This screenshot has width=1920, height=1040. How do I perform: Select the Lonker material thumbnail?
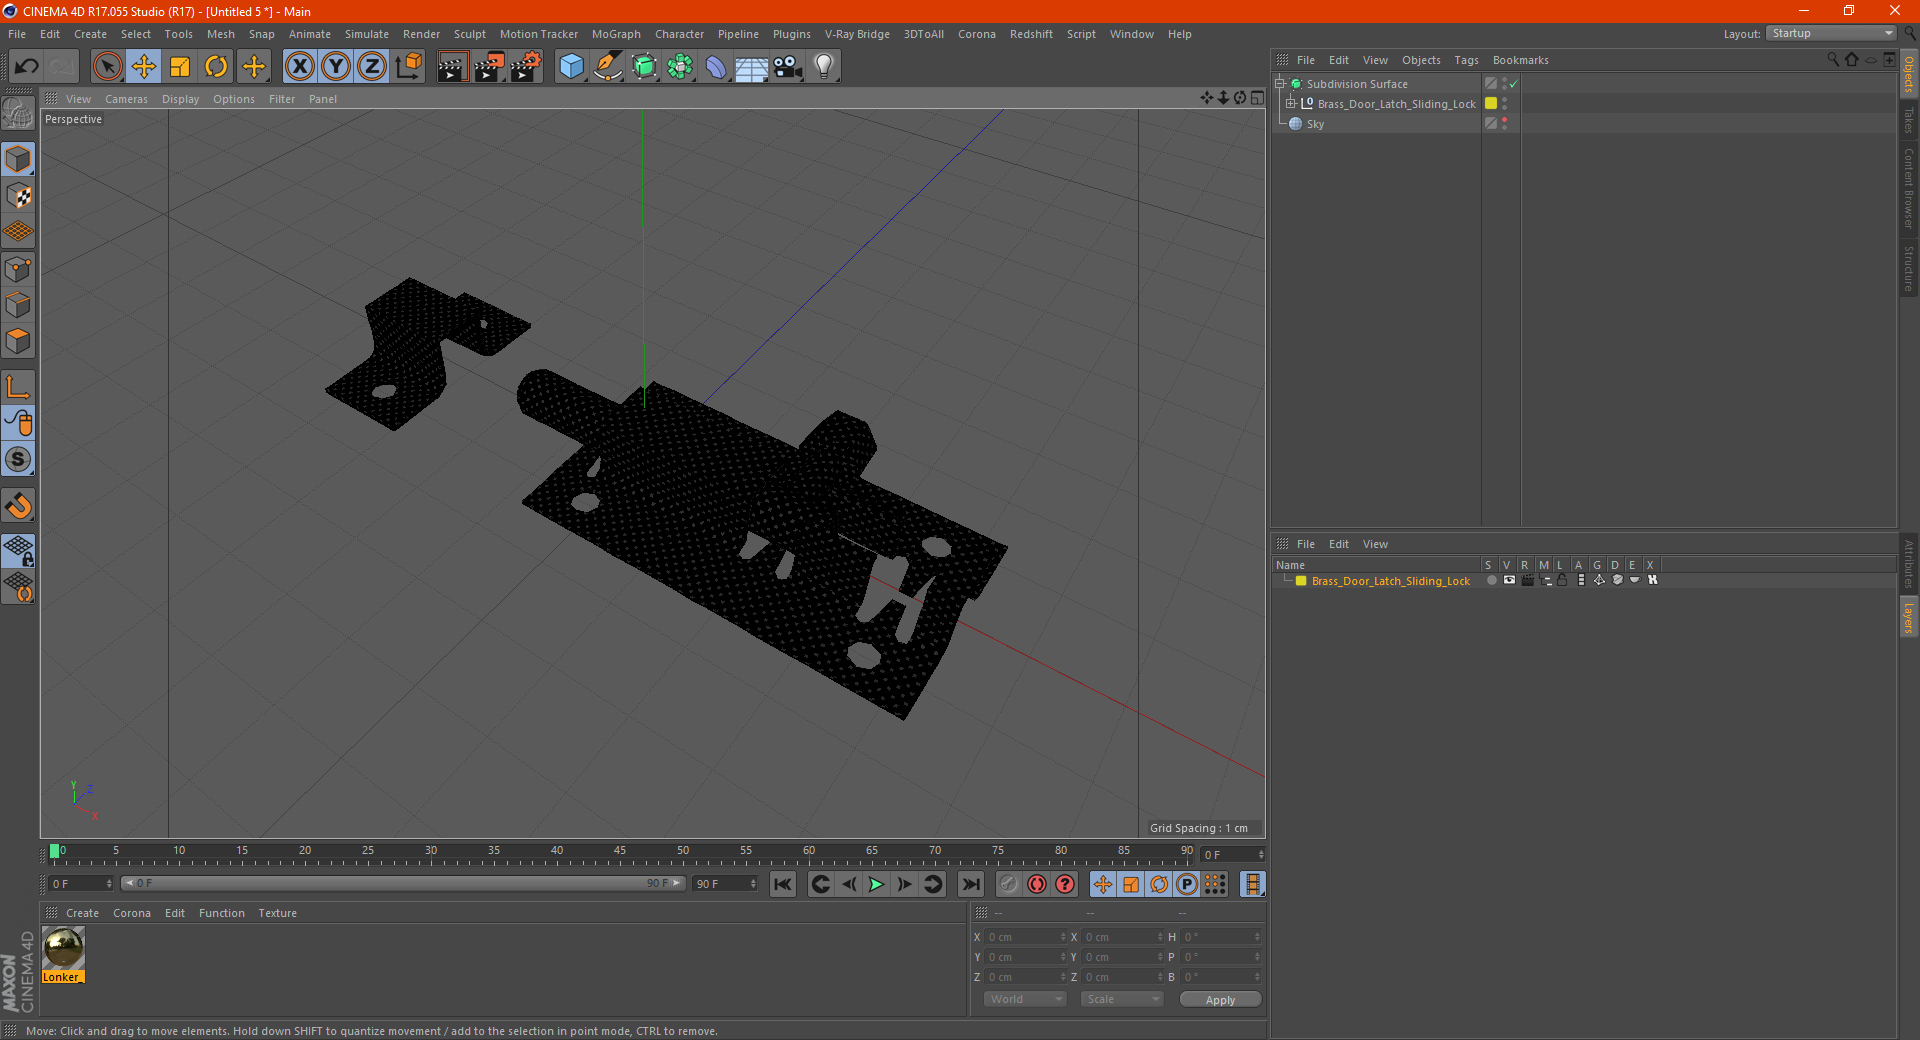[63, 948]
